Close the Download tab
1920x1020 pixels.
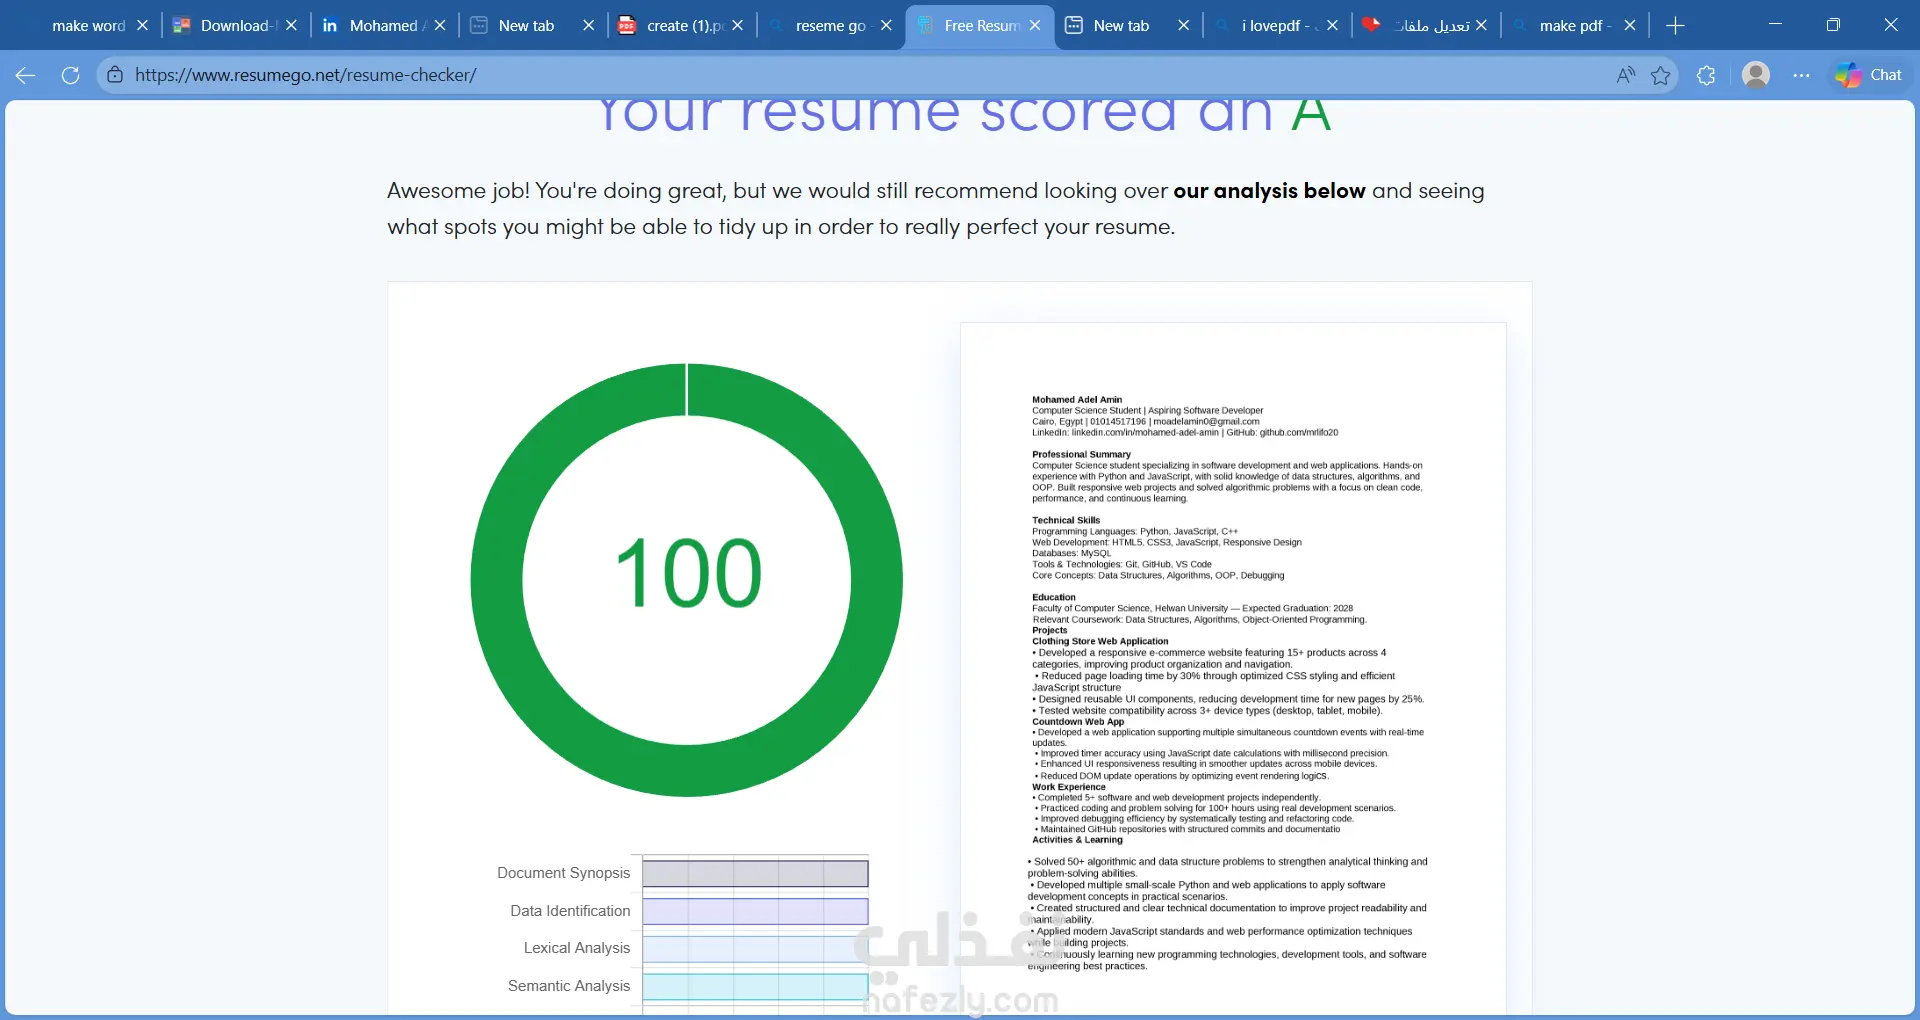pyautogui.click(x=291, y=26)
